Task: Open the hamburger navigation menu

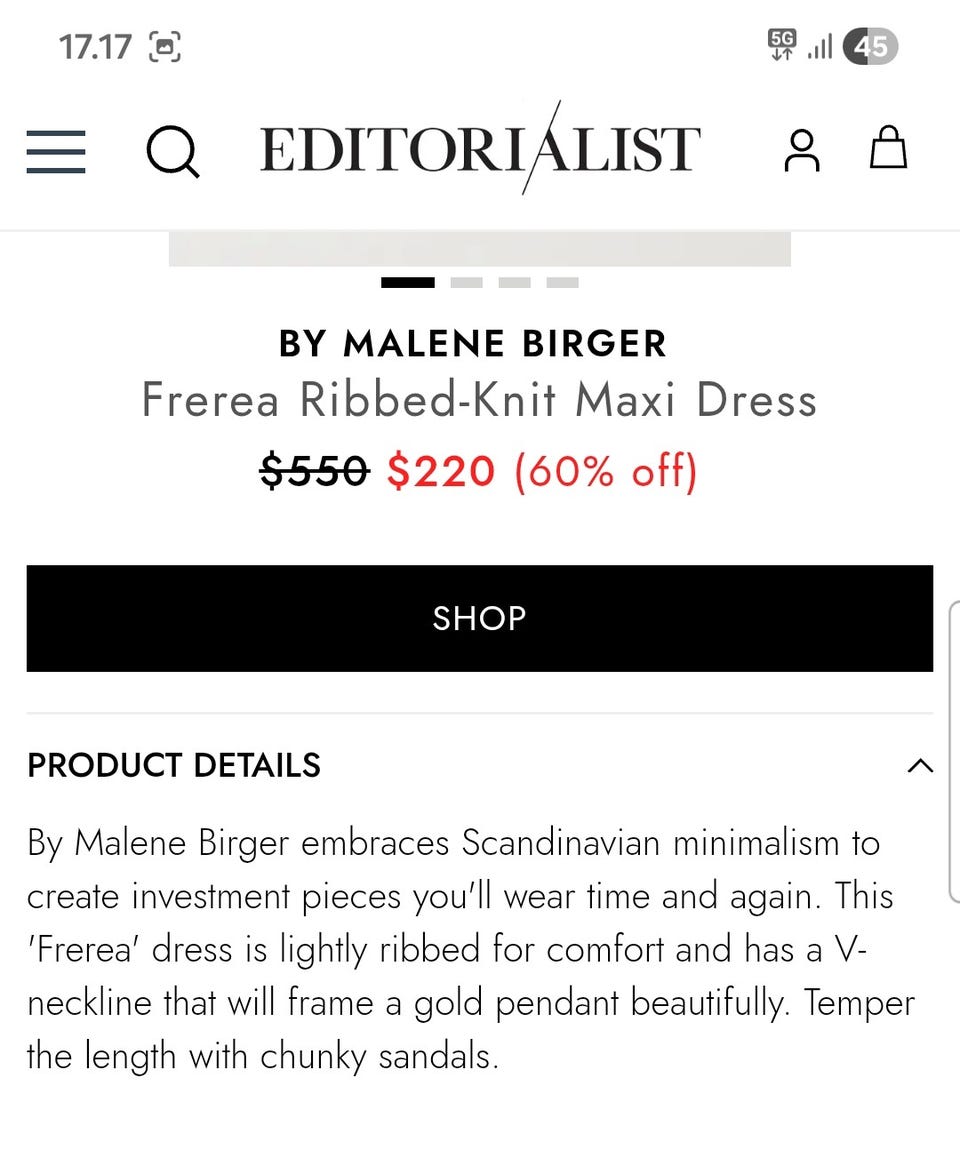Action: click(56, 152)
